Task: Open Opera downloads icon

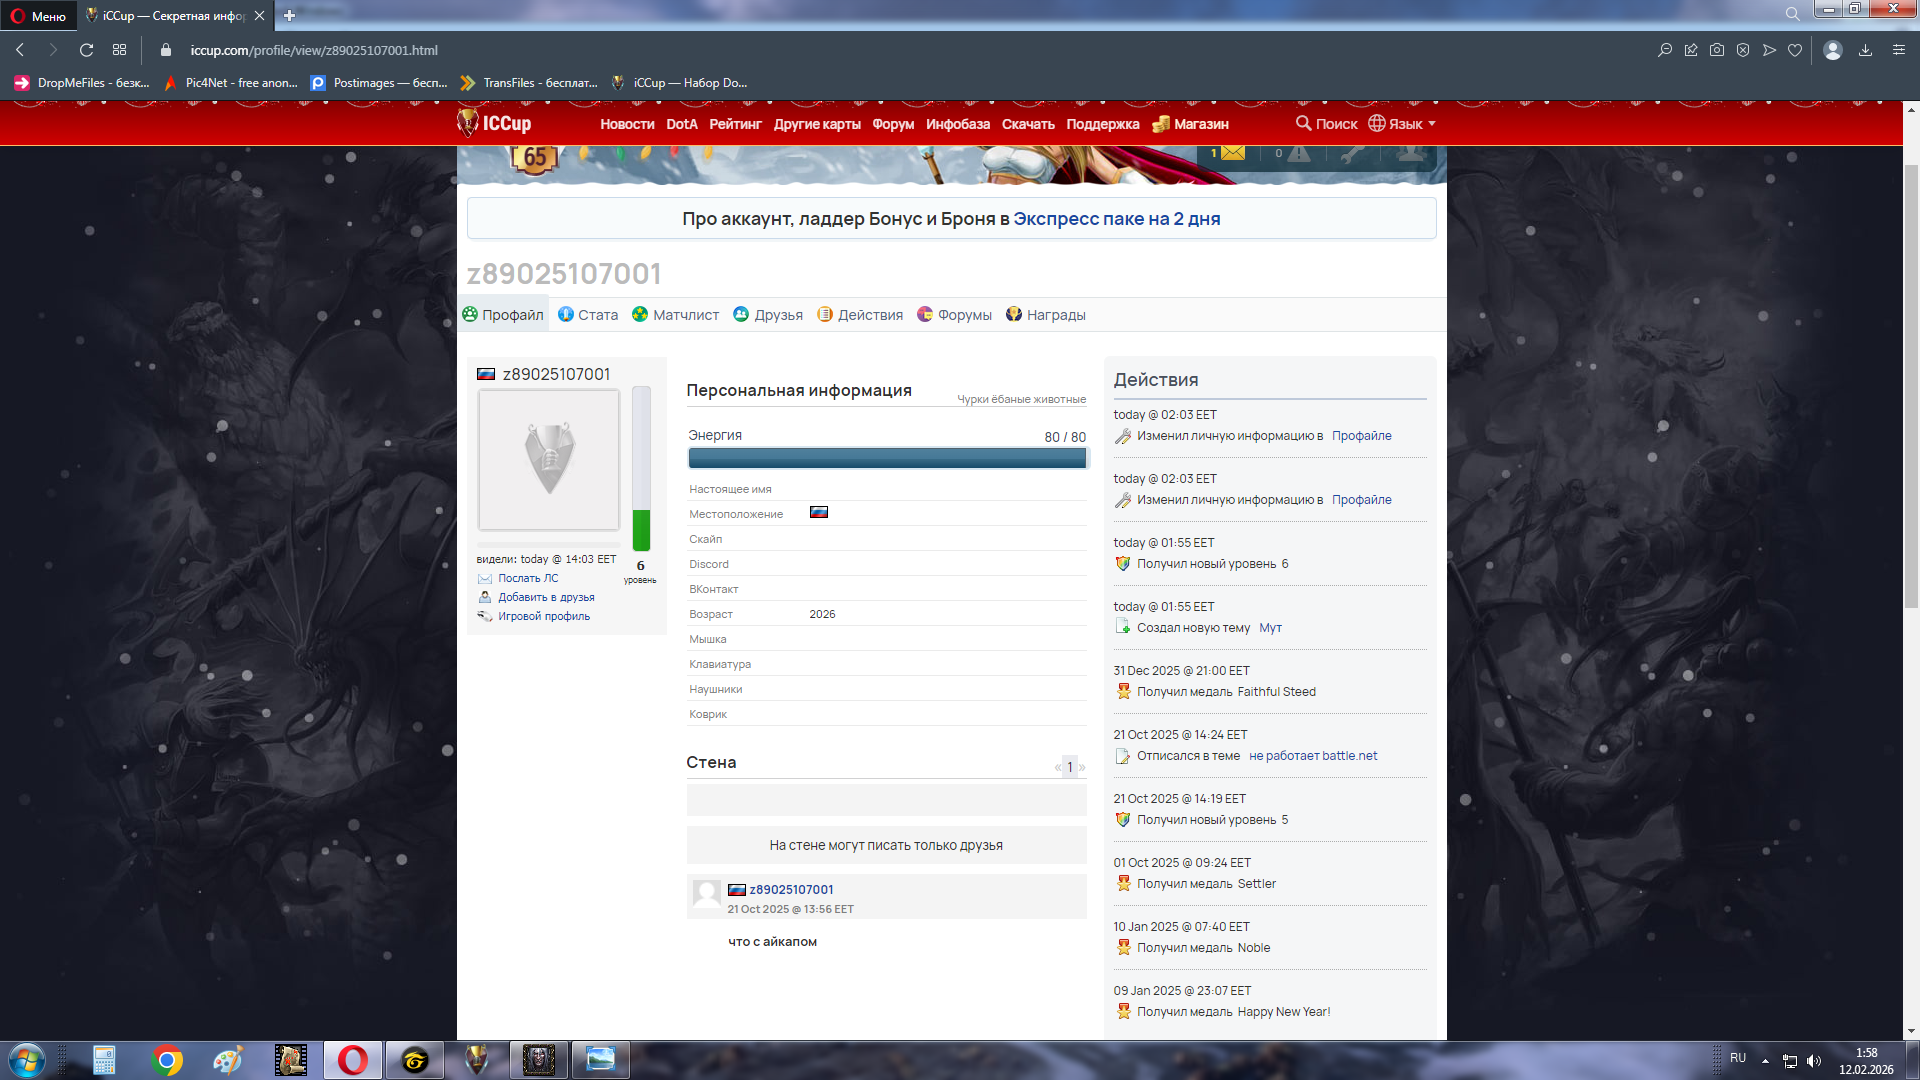Action: click(x=1865, y=50)
